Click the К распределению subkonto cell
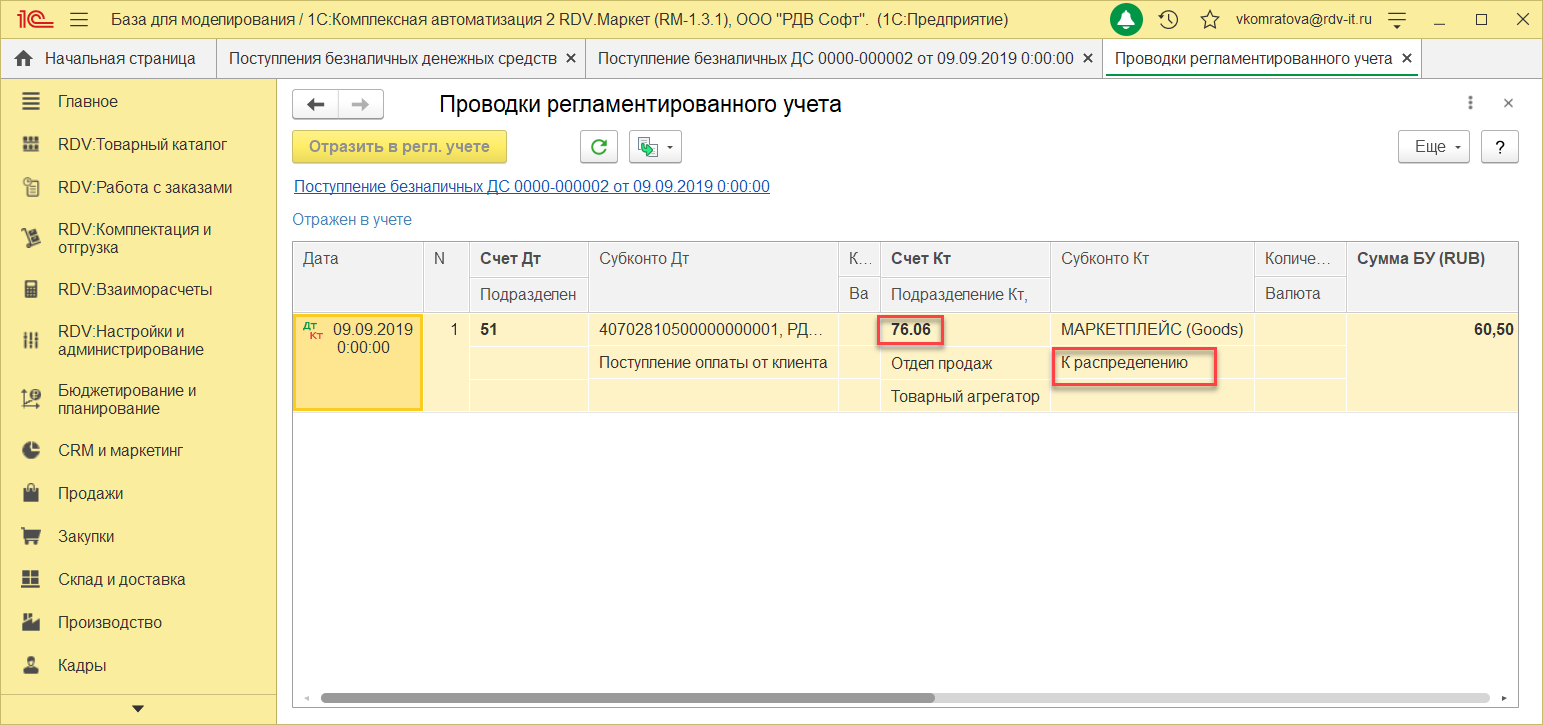 point(1151,363)
